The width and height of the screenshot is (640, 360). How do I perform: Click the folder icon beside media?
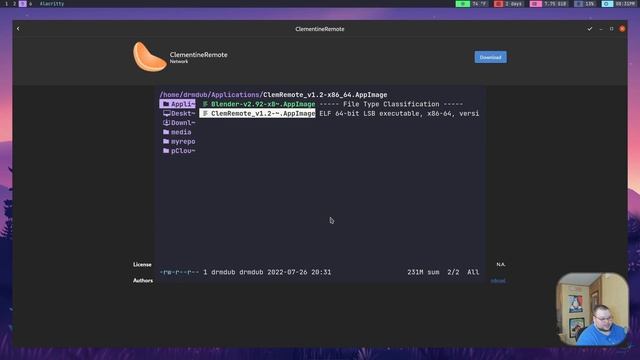166,132
